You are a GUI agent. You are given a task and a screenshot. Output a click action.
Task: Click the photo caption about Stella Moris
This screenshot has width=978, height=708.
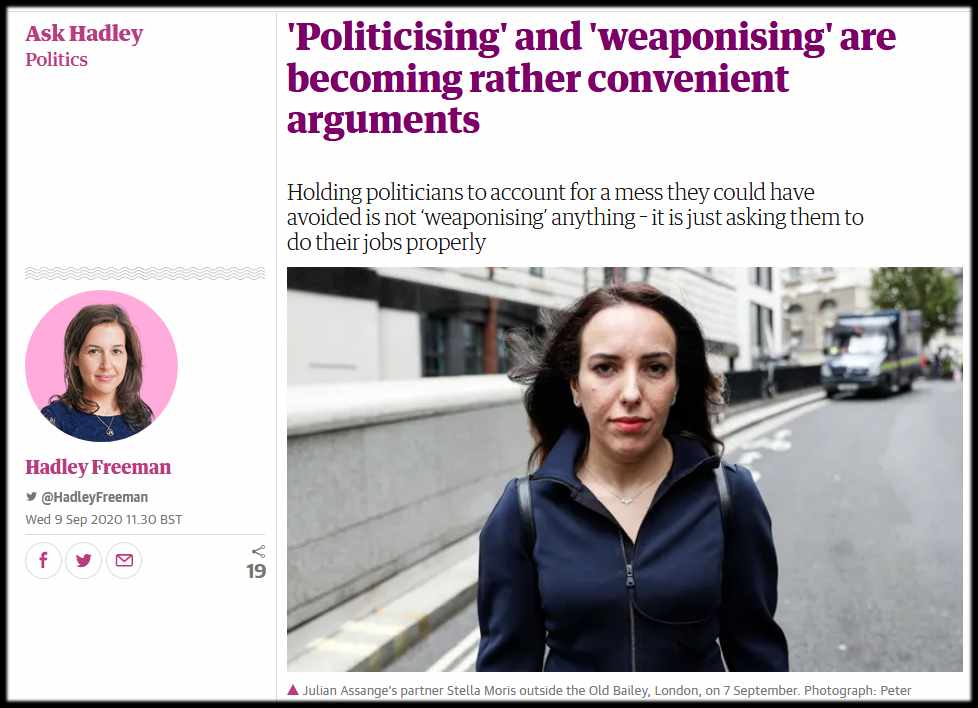pyautogui.click(x=607, y=691)
